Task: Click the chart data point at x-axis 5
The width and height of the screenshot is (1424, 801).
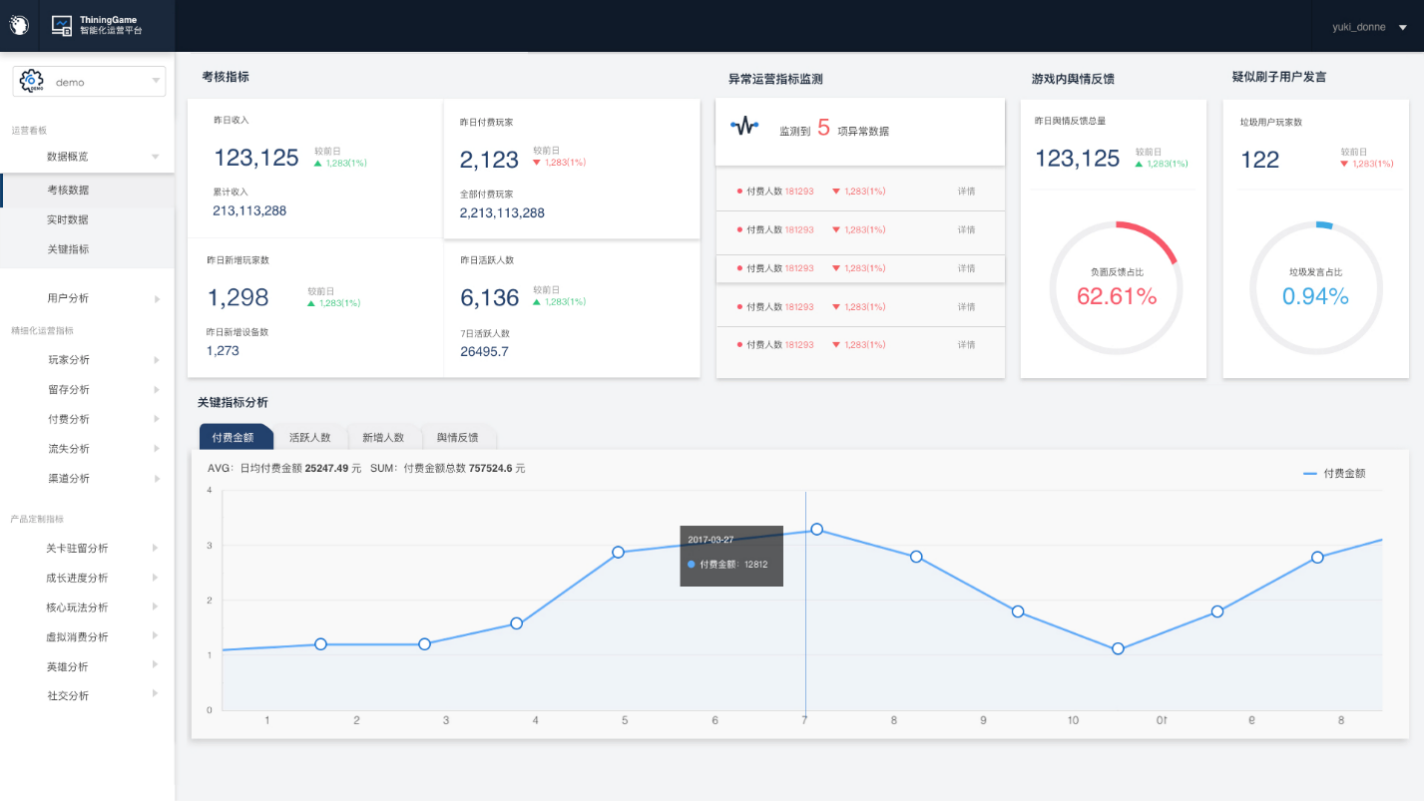Action: coord(618,552)
